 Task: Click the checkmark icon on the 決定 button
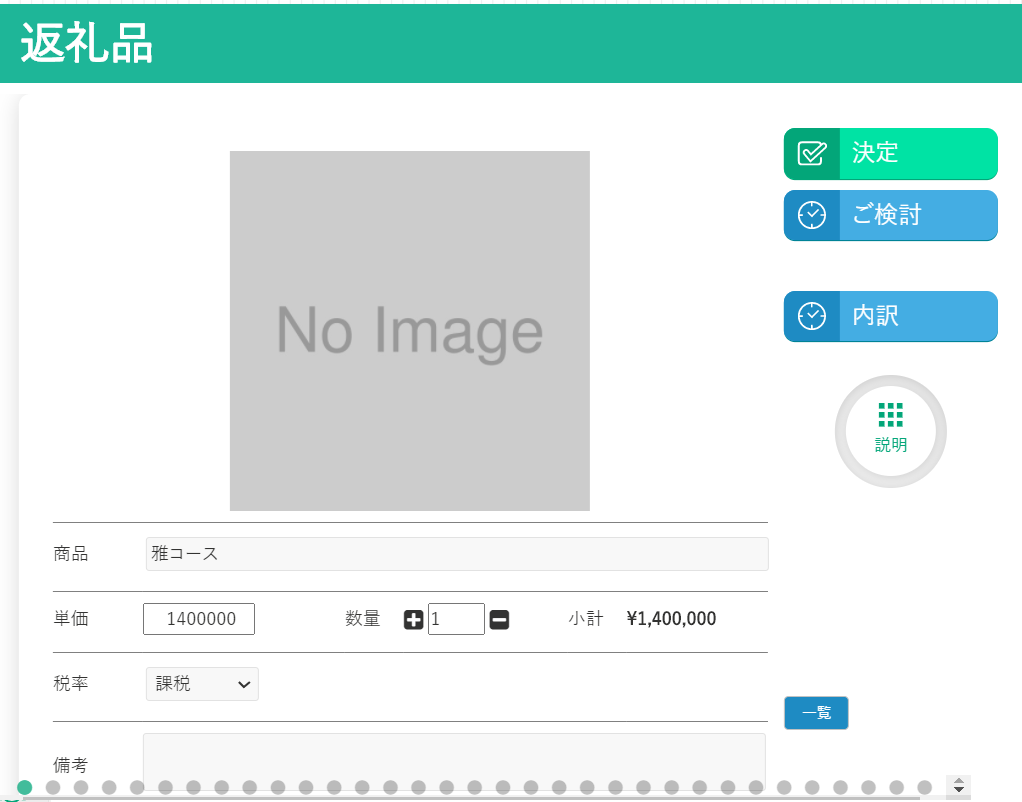(x=811, y=154)
